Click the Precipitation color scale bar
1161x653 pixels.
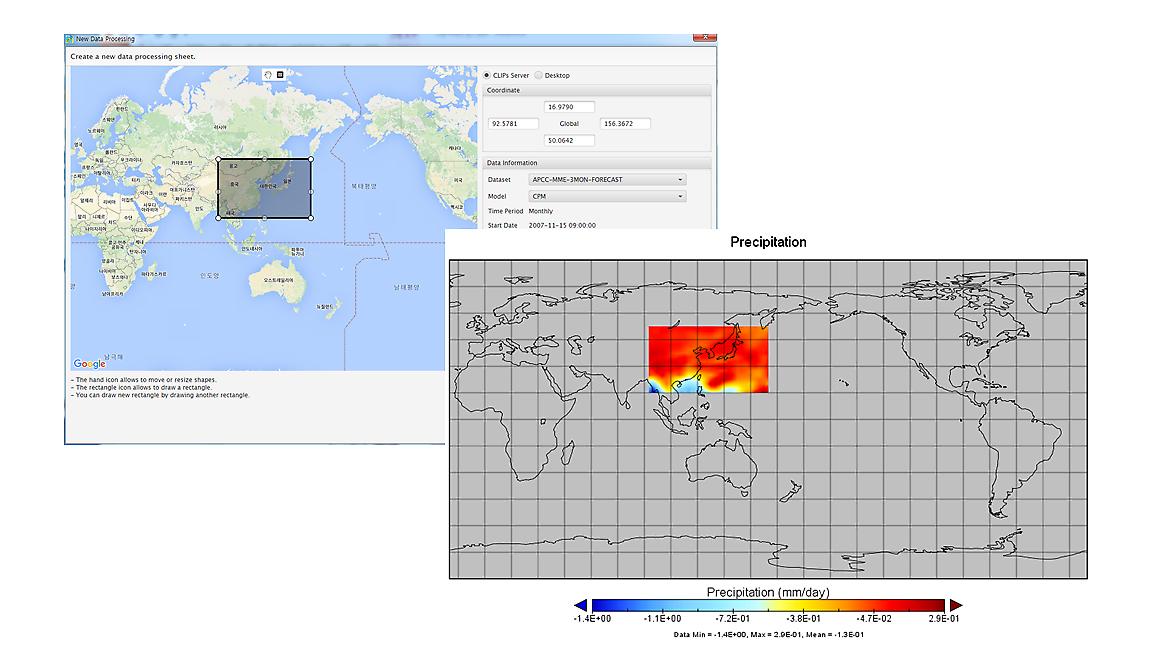[x=768, y=605]
